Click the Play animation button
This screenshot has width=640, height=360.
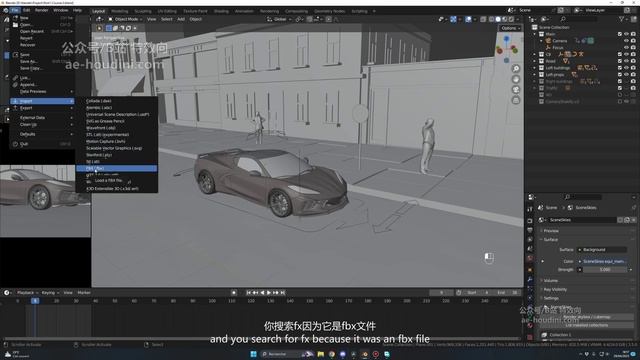269,293
